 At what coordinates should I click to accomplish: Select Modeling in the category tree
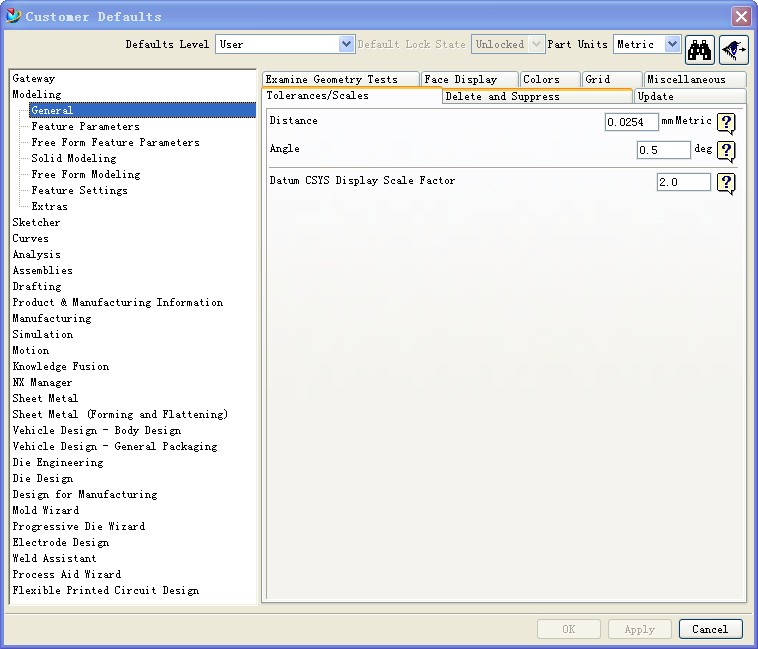(37, 94)
